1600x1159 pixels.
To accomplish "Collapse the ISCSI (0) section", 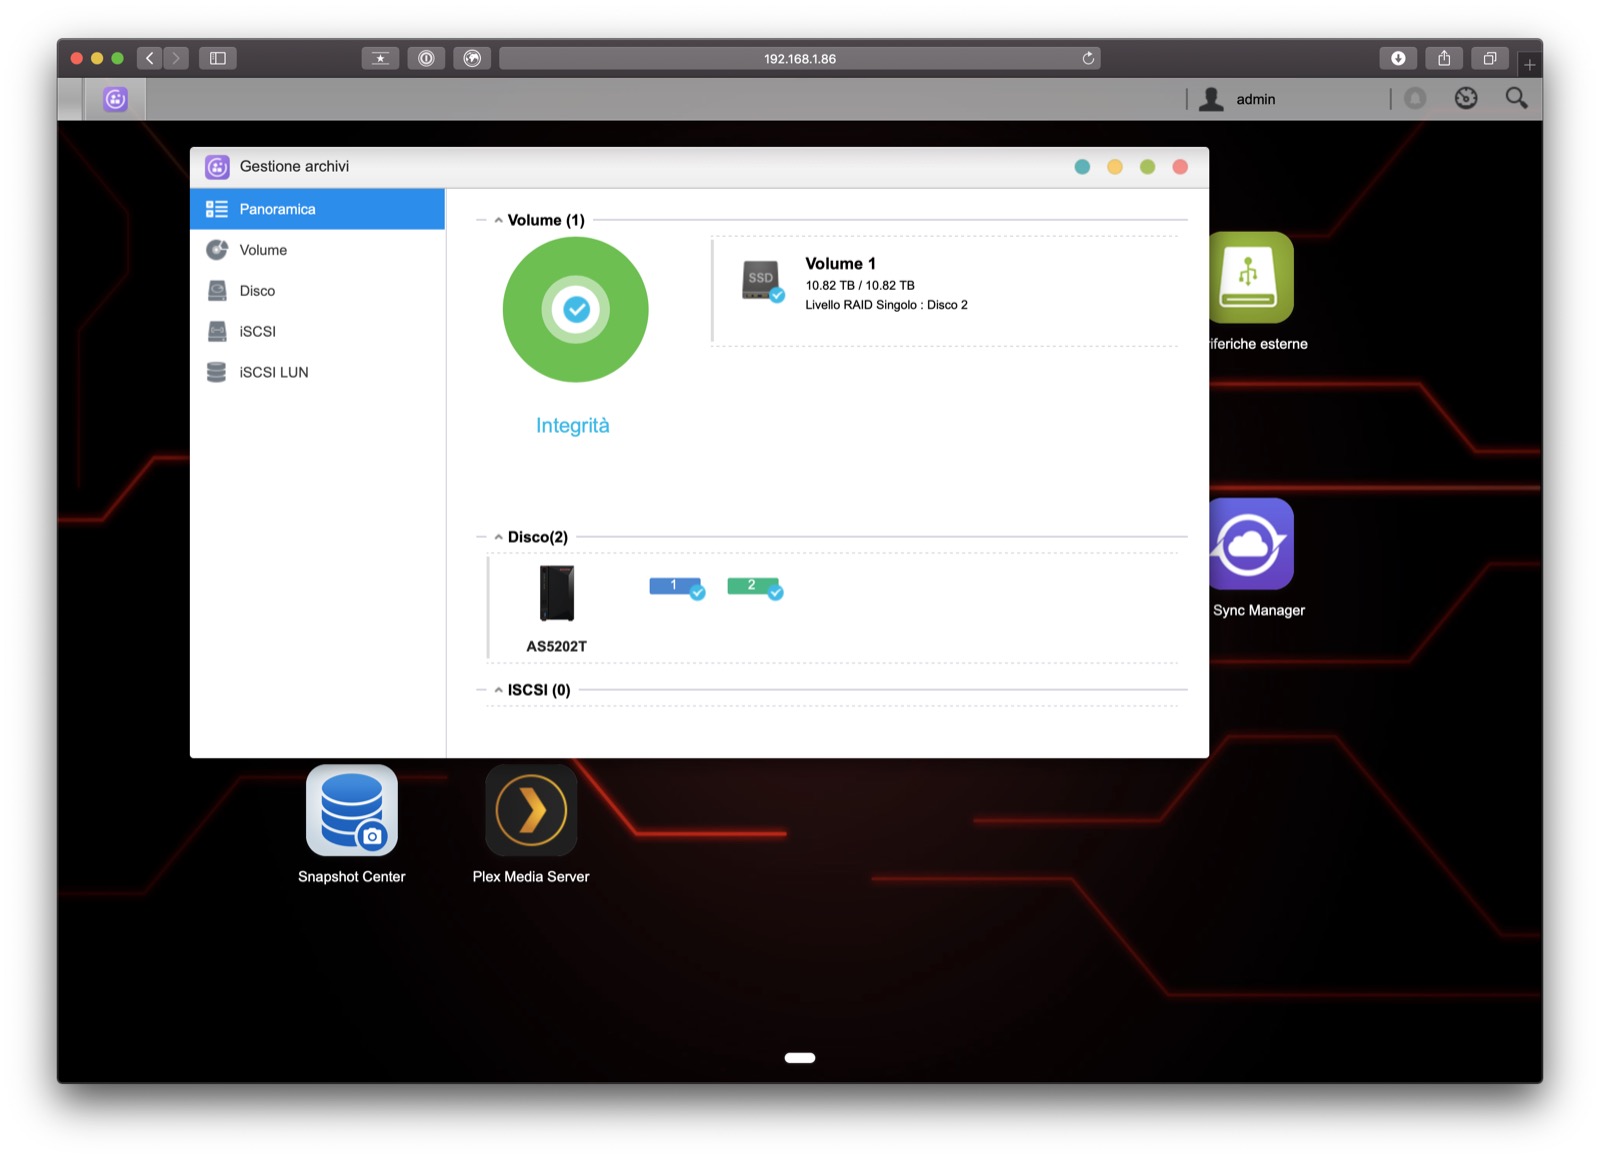I will tap(498, 690).
